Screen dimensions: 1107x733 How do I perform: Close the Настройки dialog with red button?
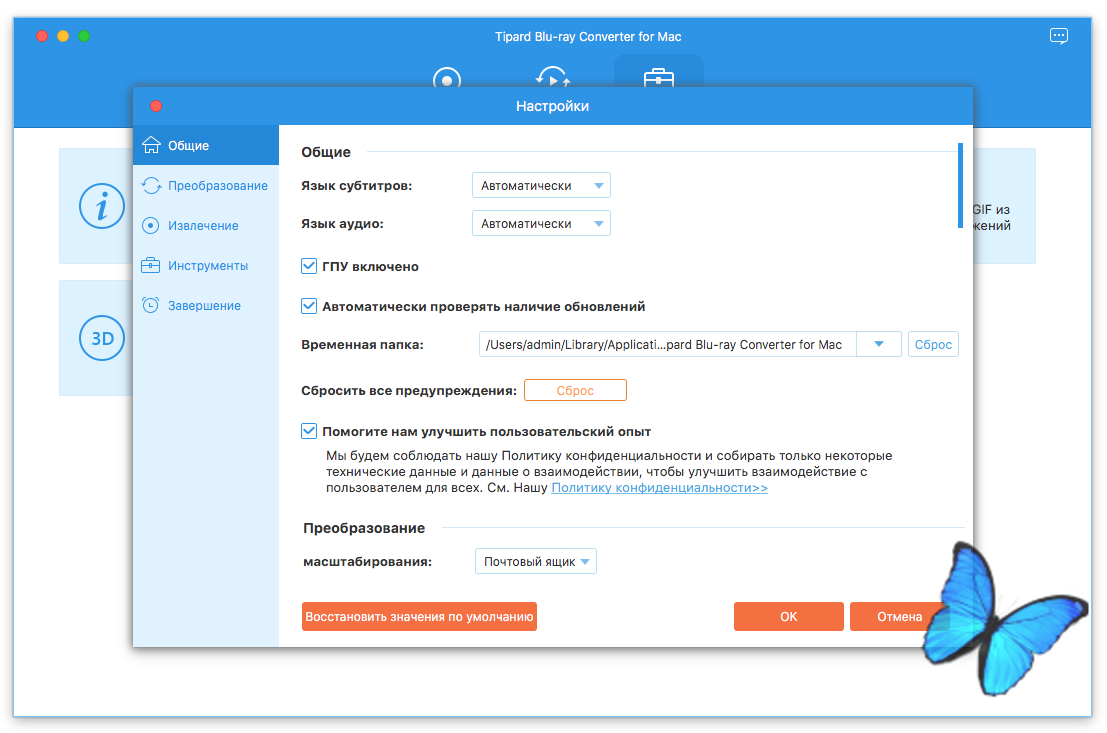tap(156, 106)
